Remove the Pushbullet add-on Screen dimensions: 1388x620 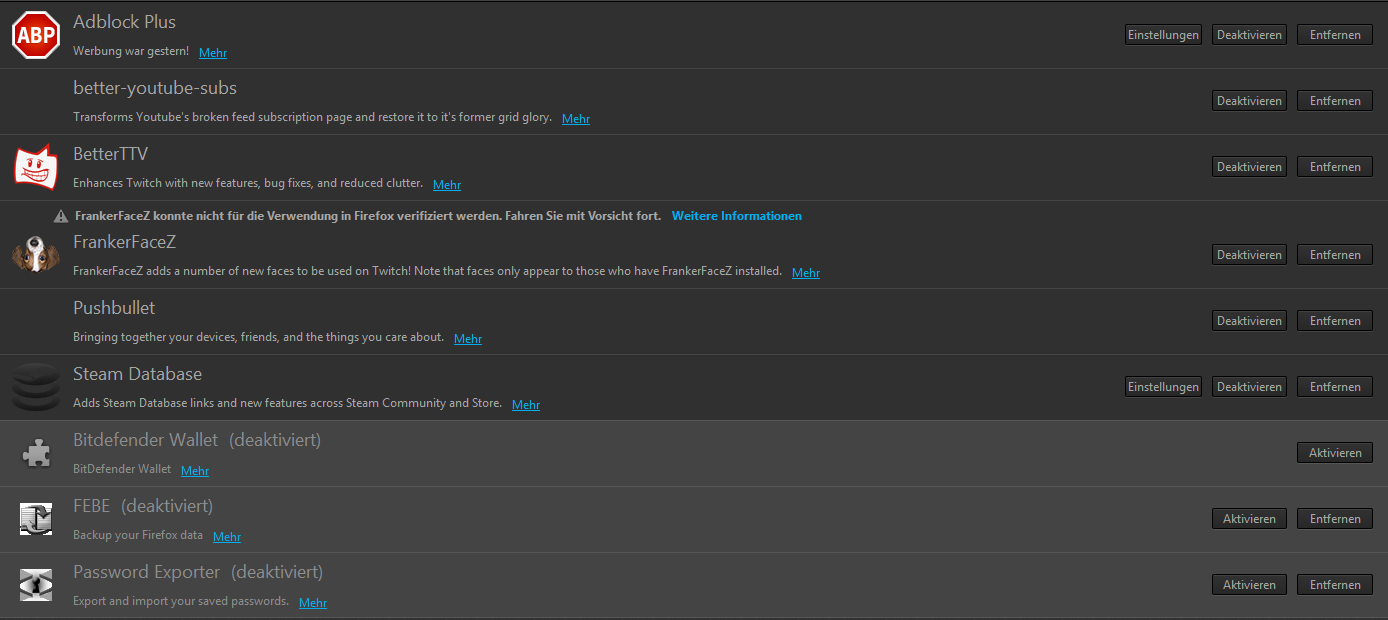(1335, 321)
